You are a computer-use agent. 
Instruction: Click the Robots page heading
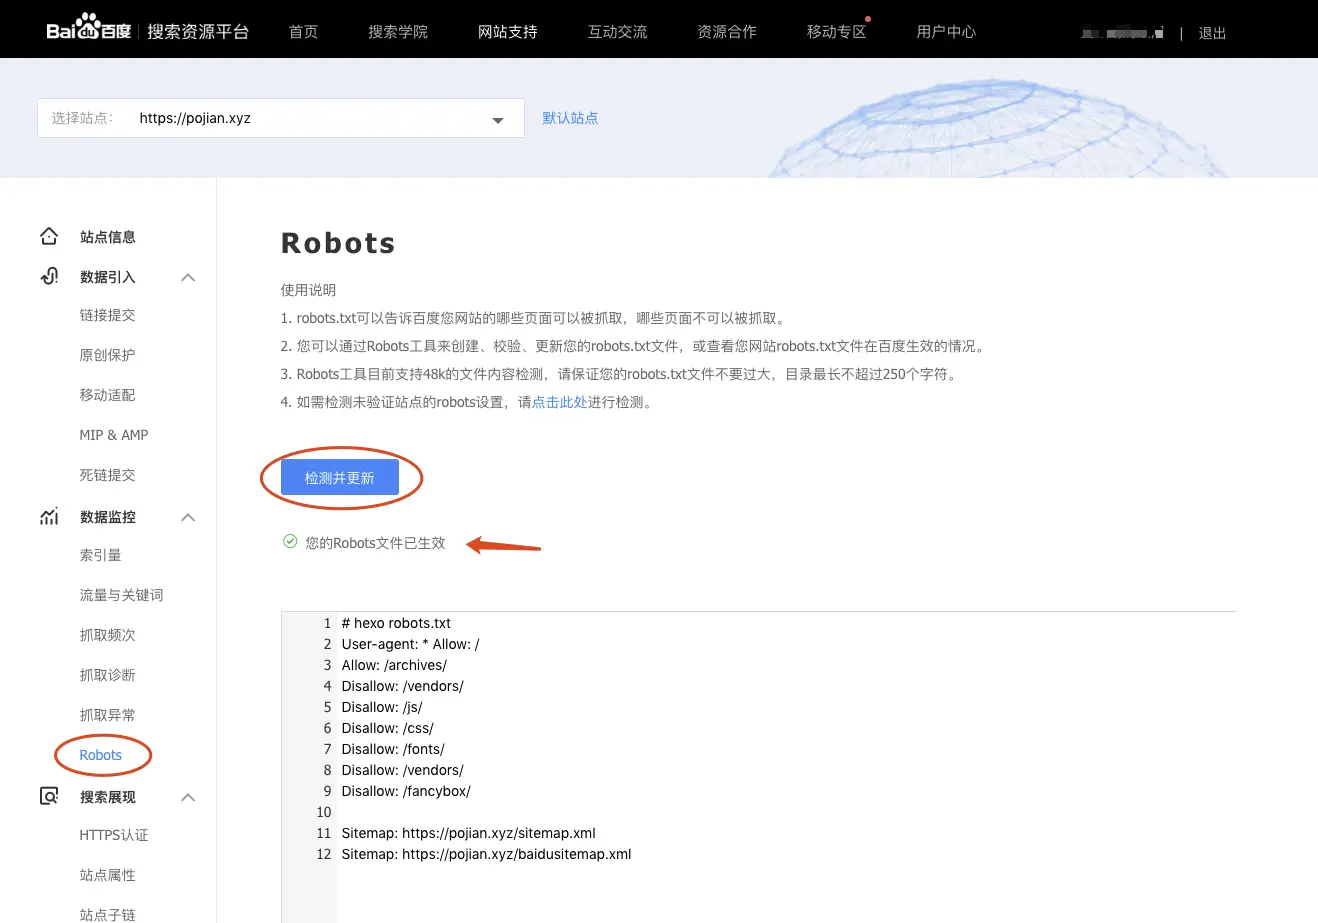click(x=338, y=243)
